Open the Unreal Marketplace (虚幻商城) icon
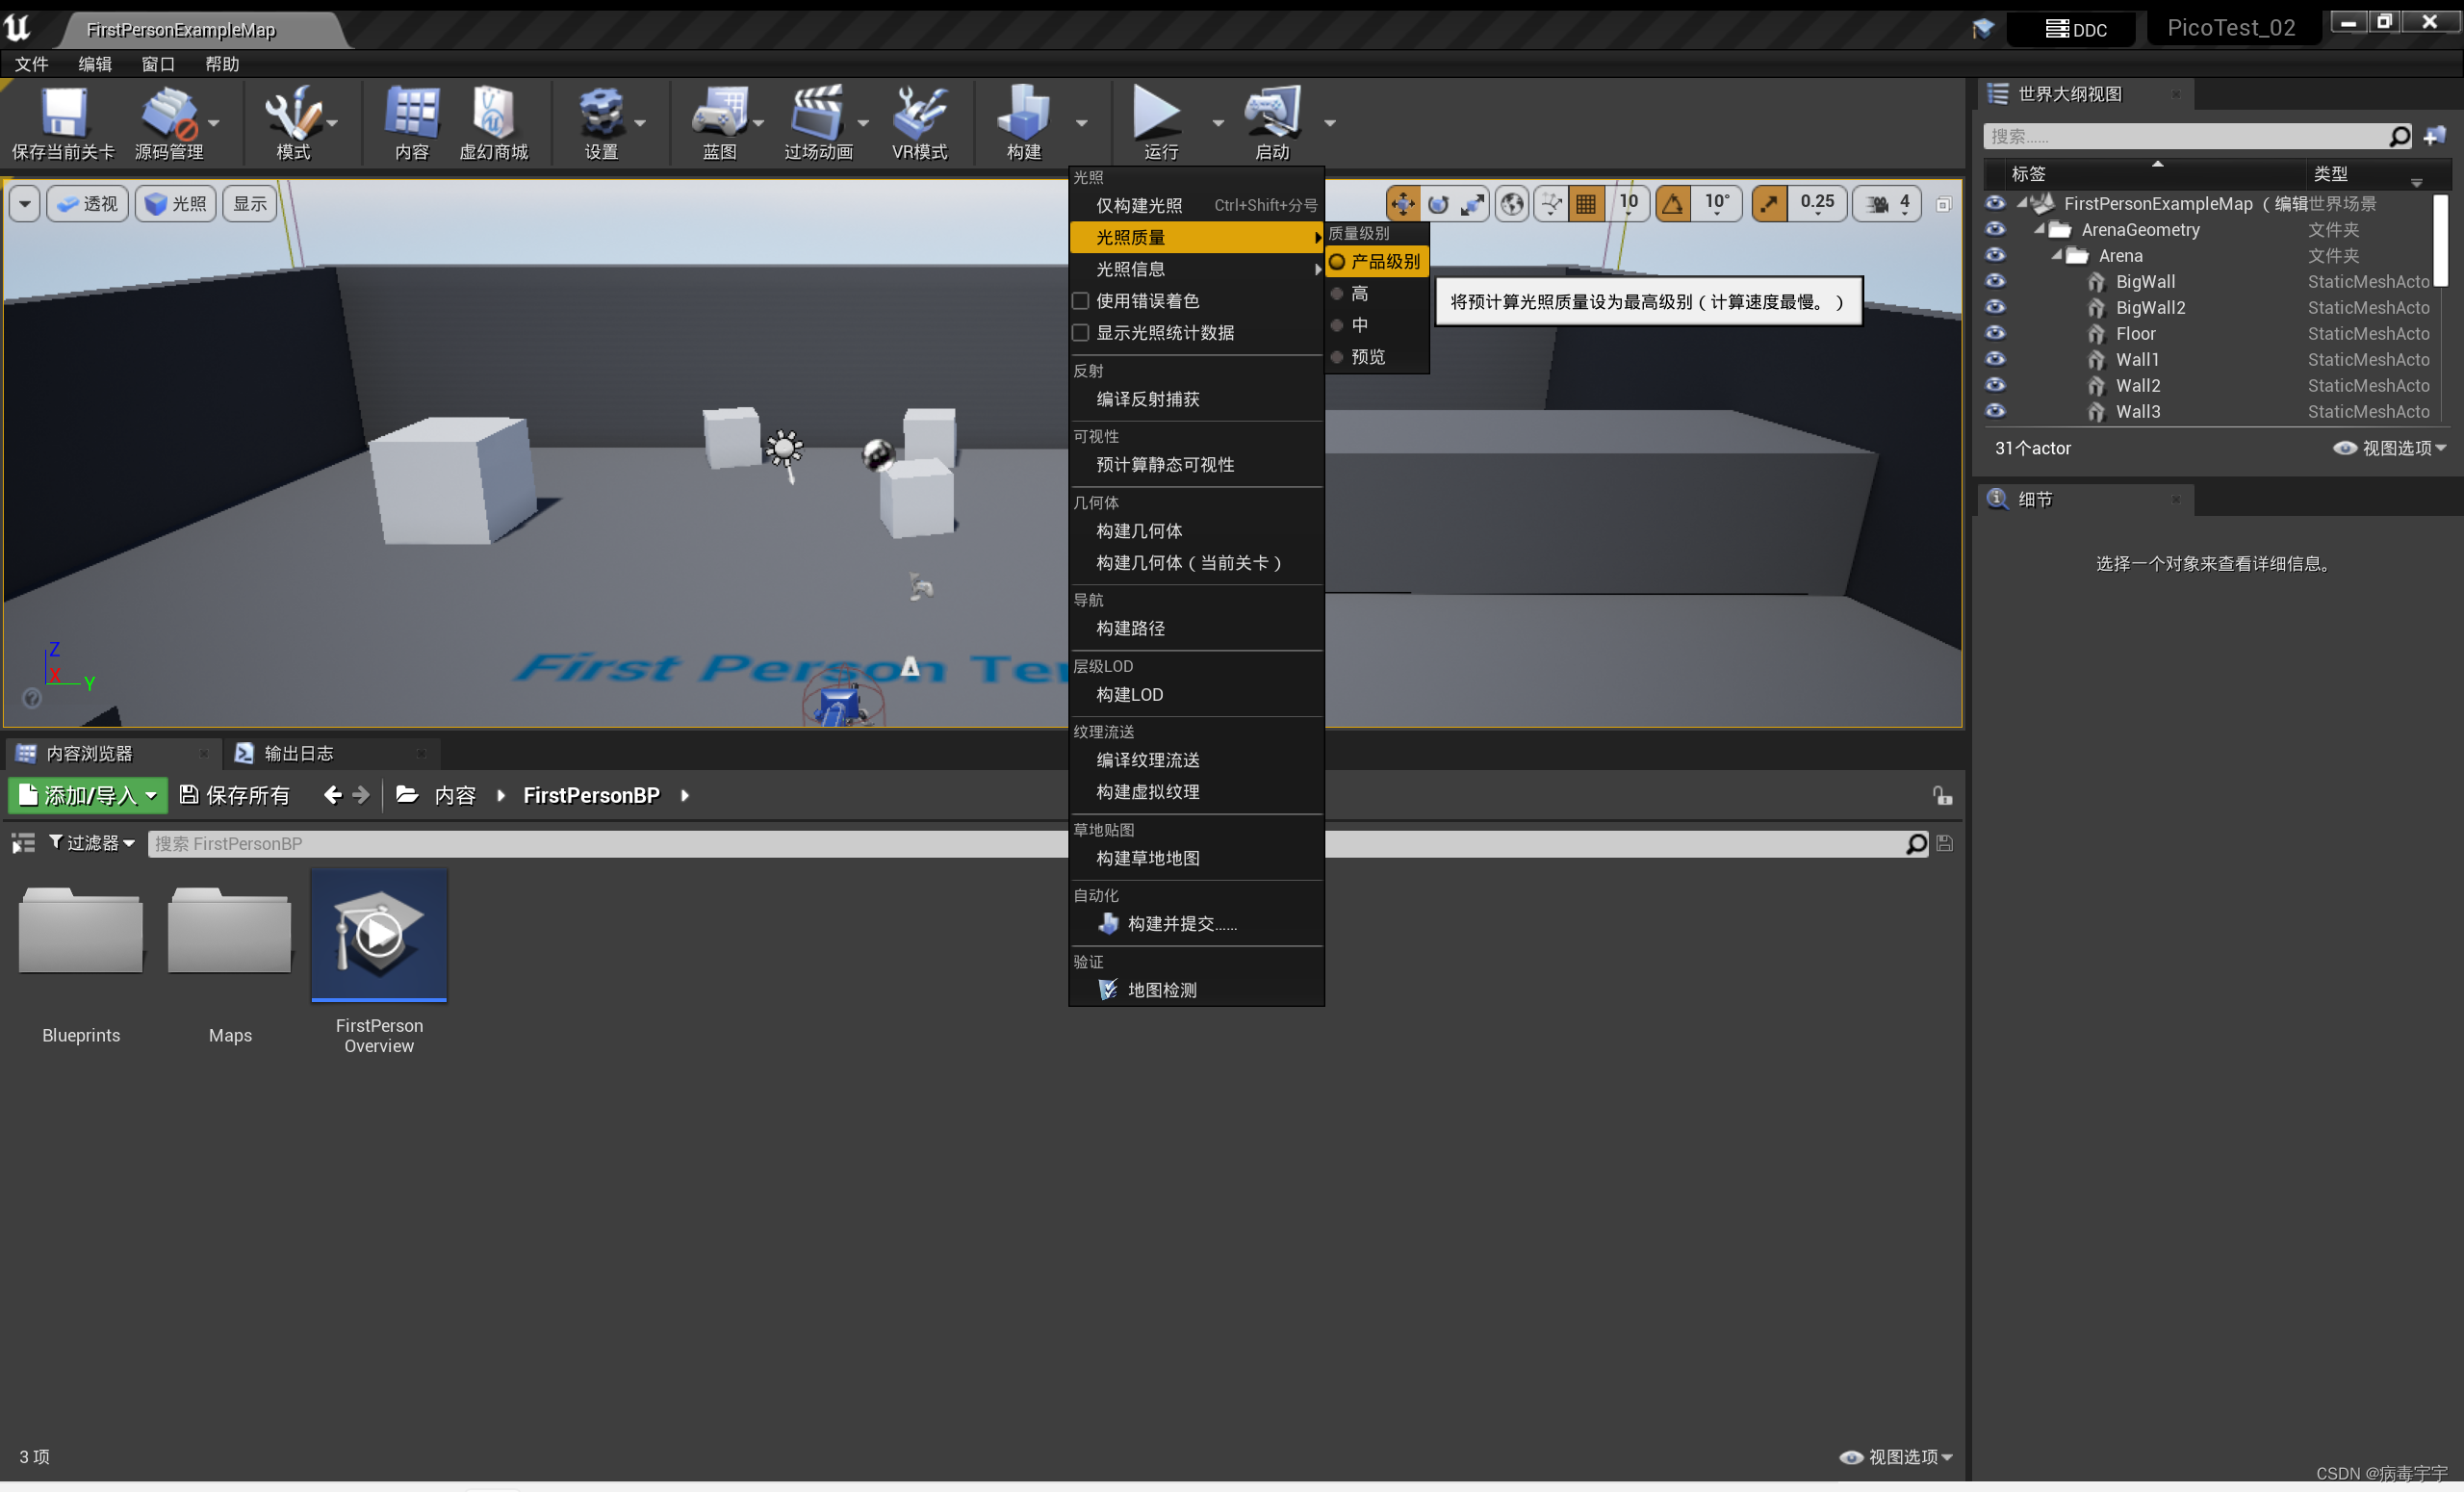Screen dimensions: 2464x1492 click(492, 113)
